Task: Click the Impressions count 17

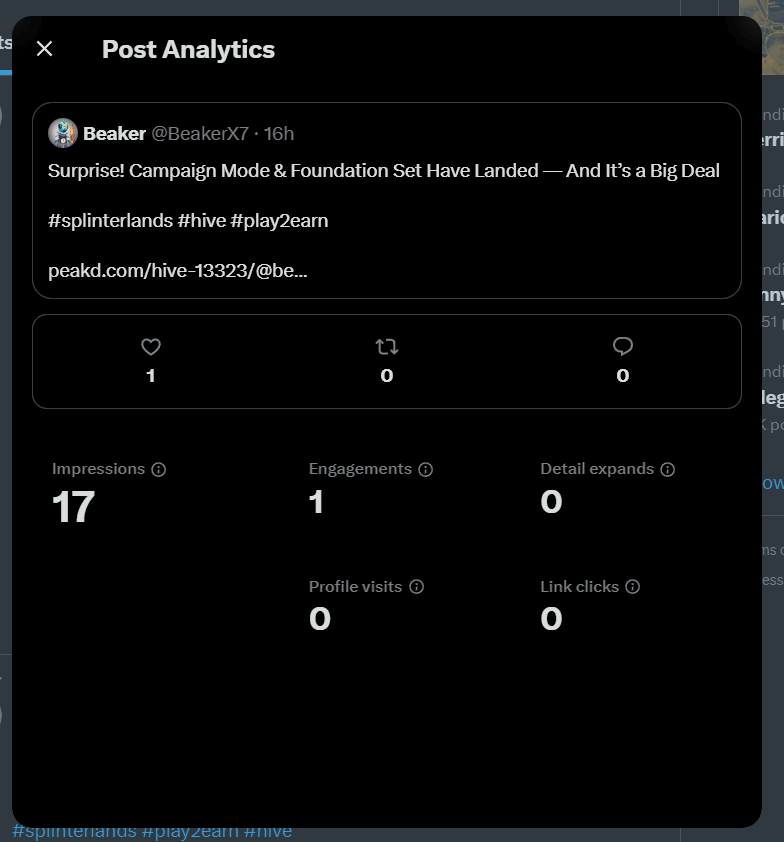Action: coord(73,507)
